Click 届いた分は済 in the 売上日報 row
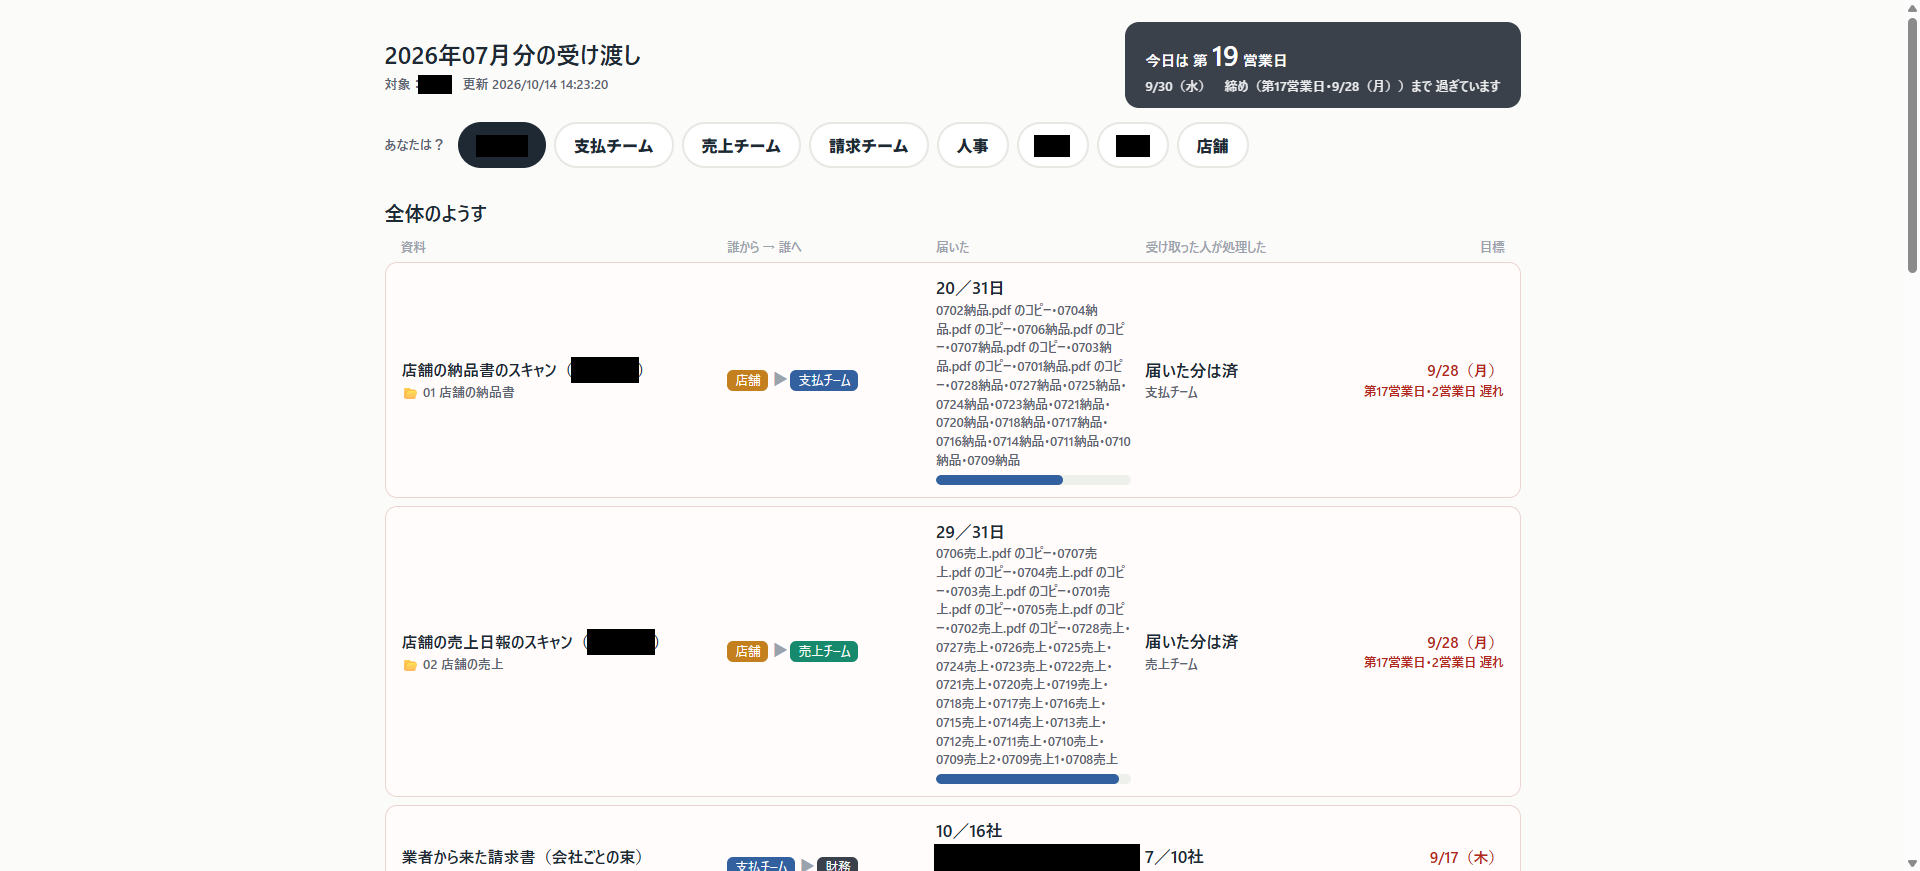Viewport: 1920px width, 871px height. [1192, 642]
